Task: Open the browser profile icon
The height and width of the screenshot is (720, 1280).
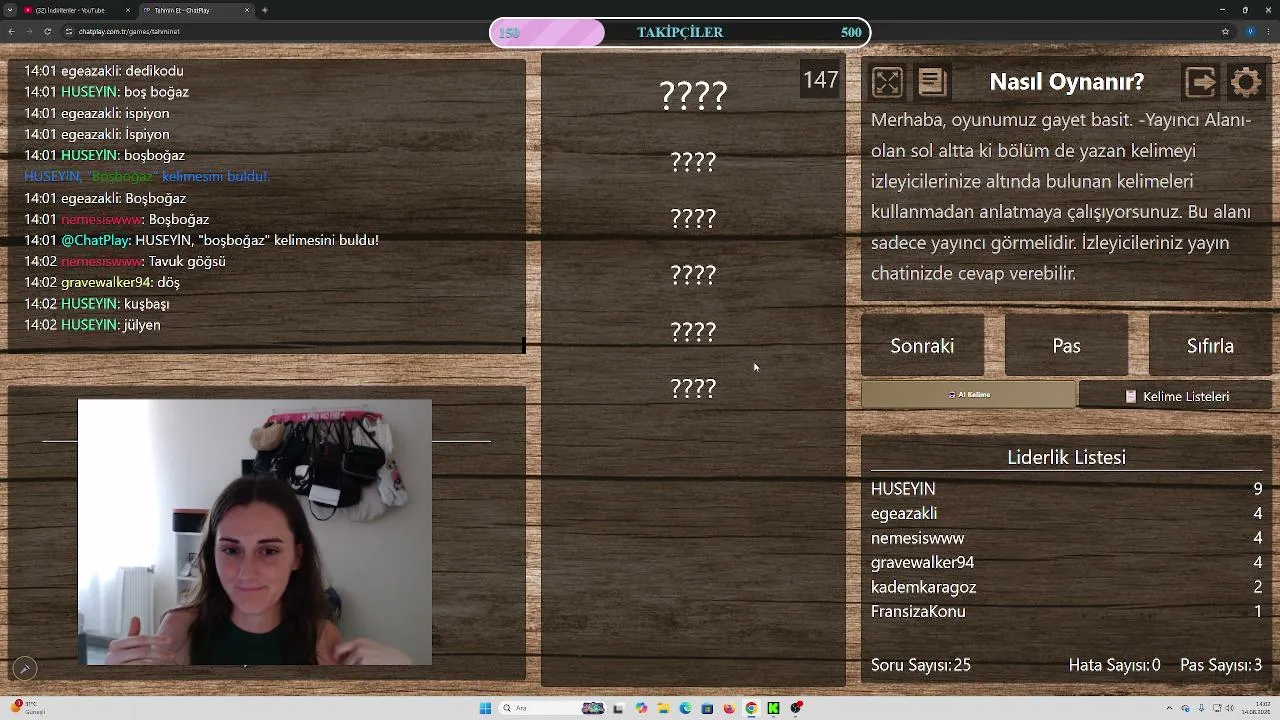Action: pos(1250,31)
